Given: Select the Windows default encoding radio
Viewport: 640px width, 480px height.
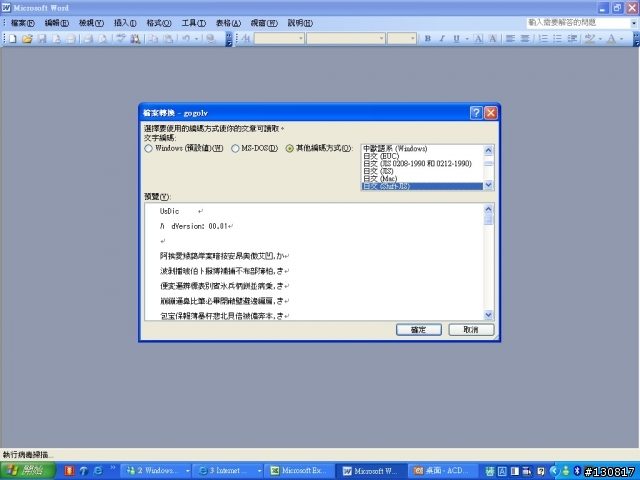Looking at the screenshot, I should pos(148,149).
